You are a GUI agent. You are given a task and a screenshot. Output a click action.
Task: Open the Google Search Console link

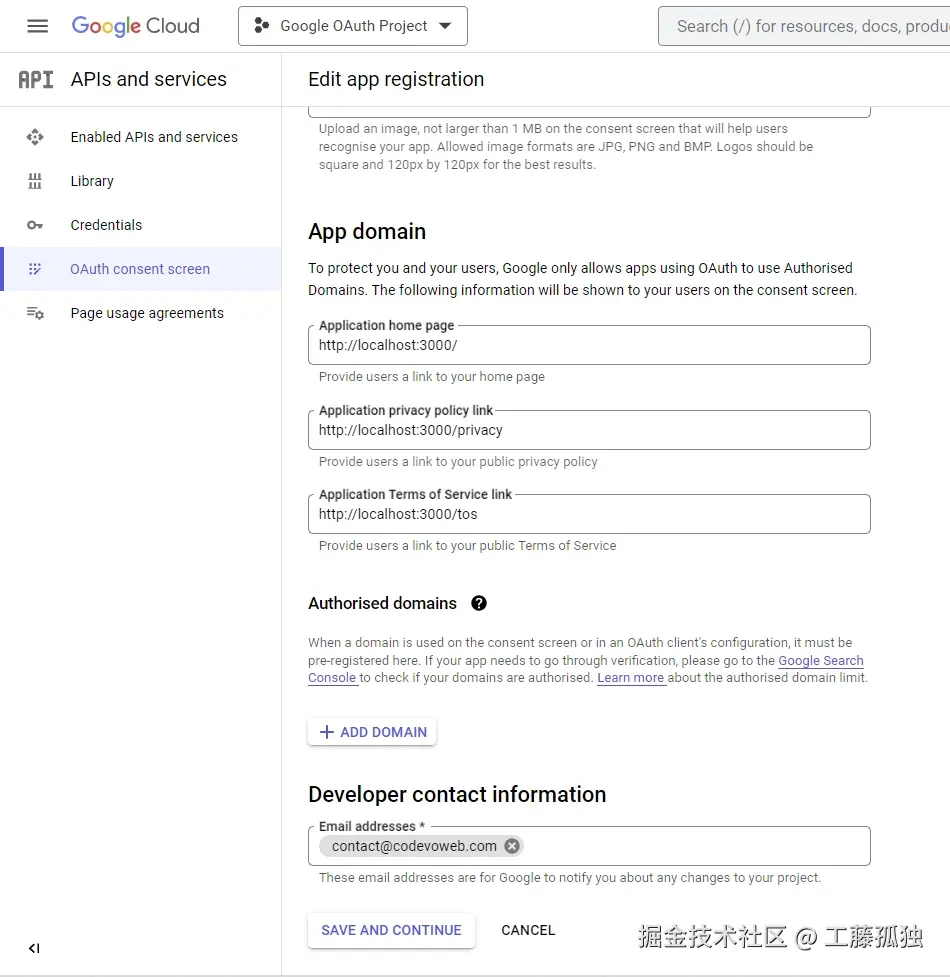coord(821,660)
